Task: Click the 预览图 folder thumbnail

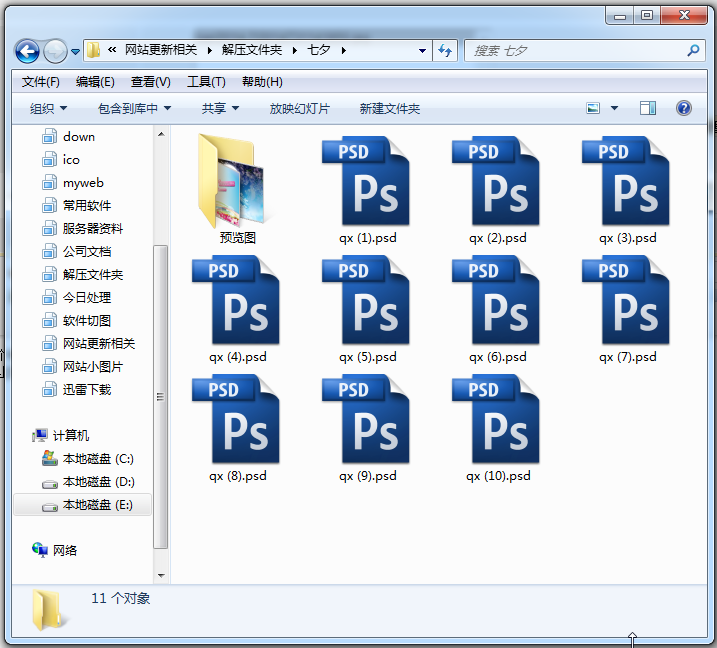Action: click(231, 181)
